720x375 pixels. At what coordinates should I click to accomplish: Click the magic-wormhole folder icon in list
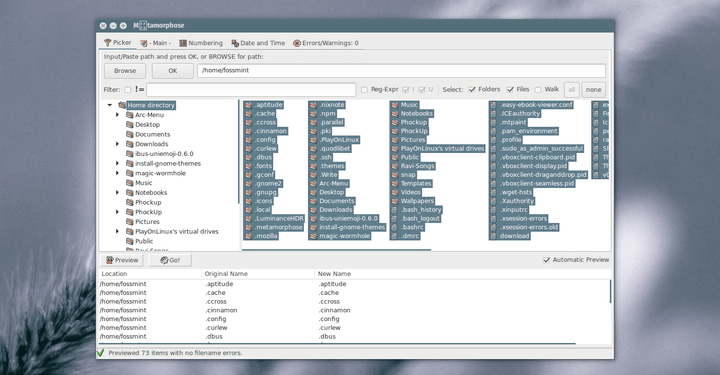pos(314,236)
